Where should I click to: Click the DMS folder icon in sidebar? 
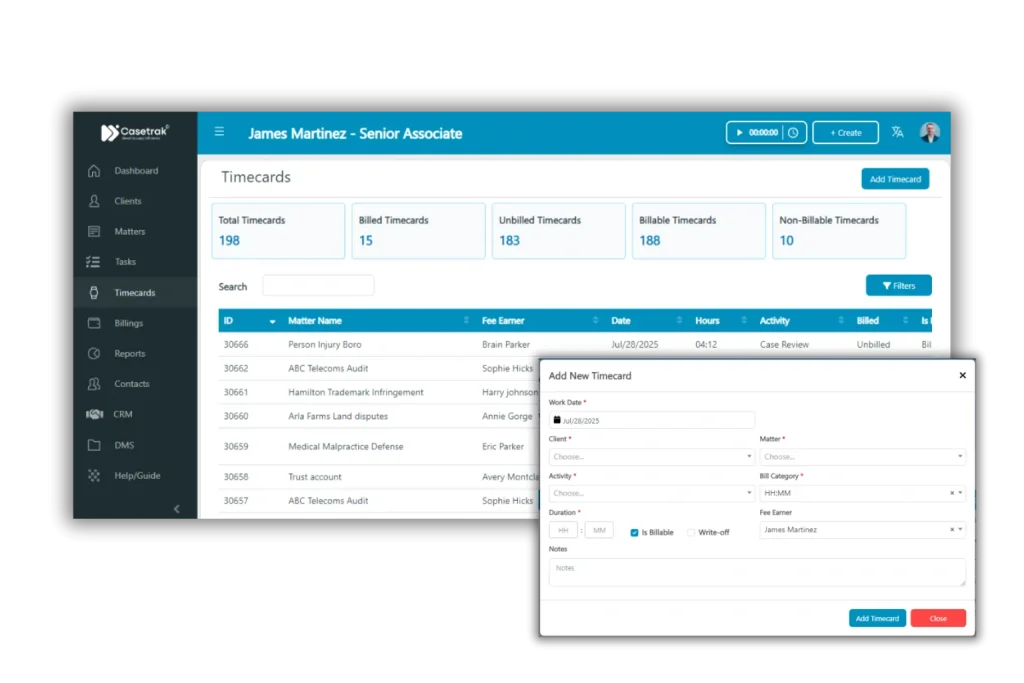point(94,445)
